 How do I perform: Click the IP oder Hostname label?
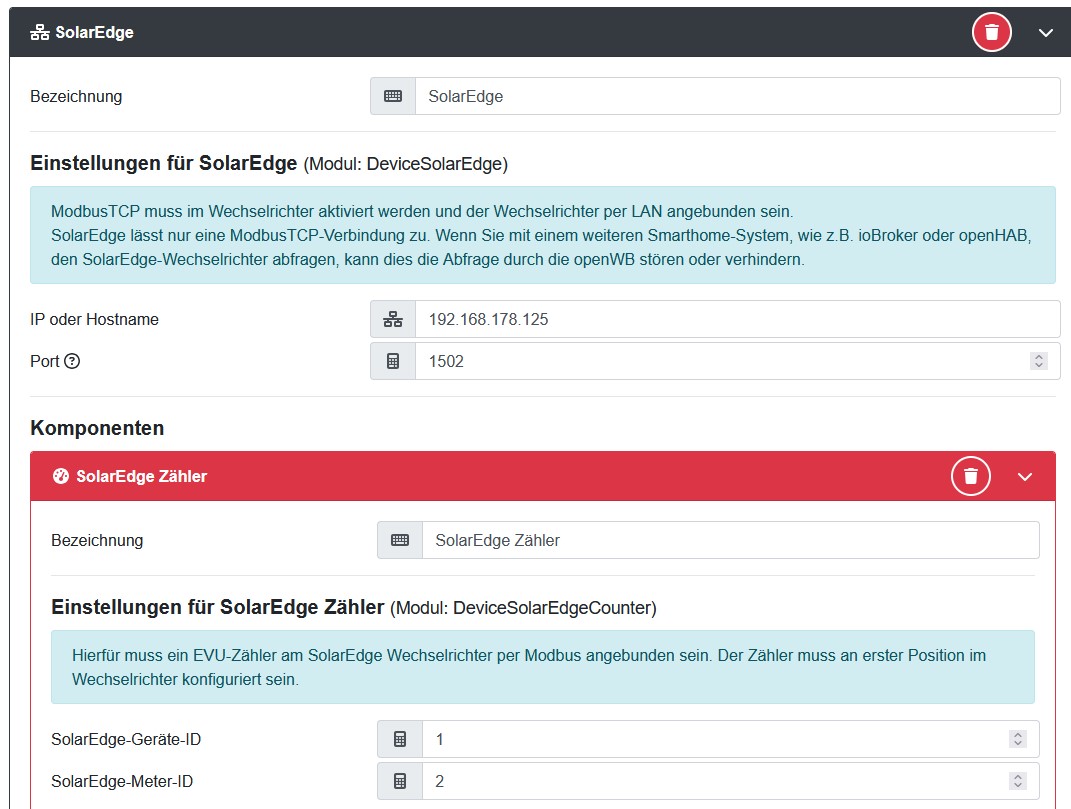(x=94, y=319)
